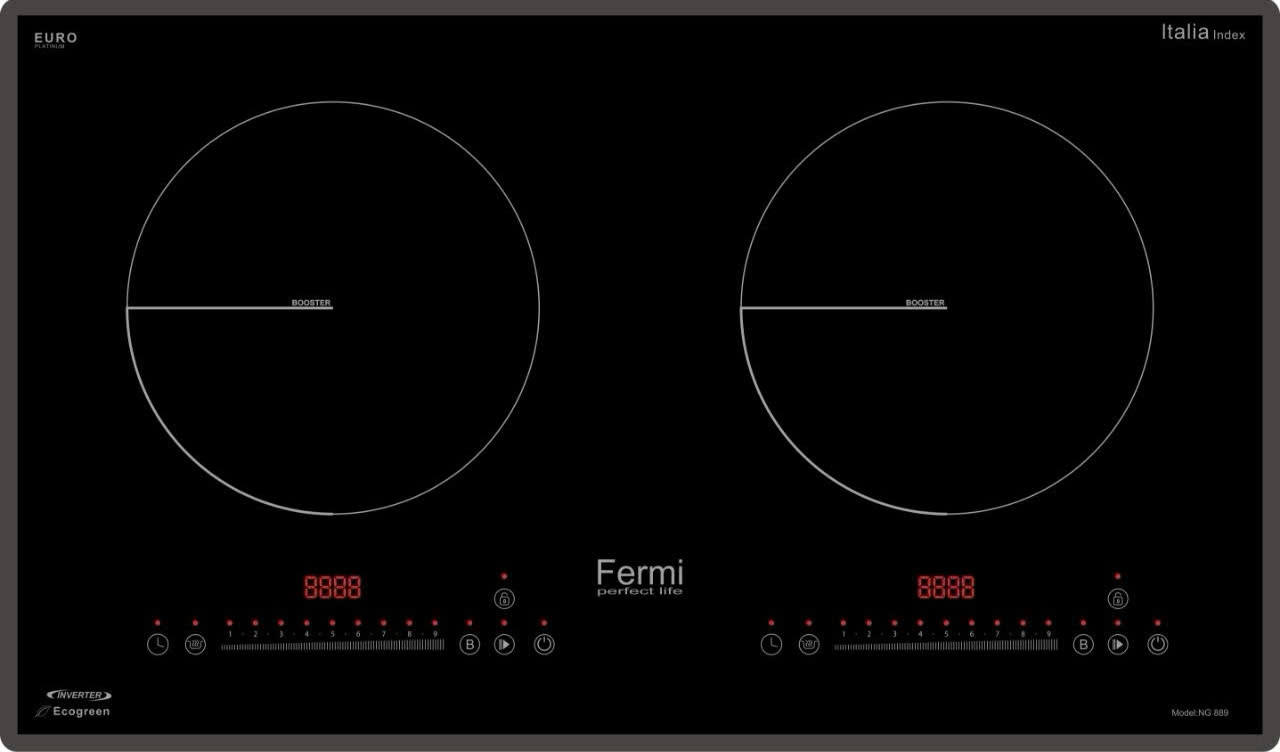This screenshot has width=1280, height=752.
Task: Select level 1 on the left burner scale
Action: click(230, 634)
